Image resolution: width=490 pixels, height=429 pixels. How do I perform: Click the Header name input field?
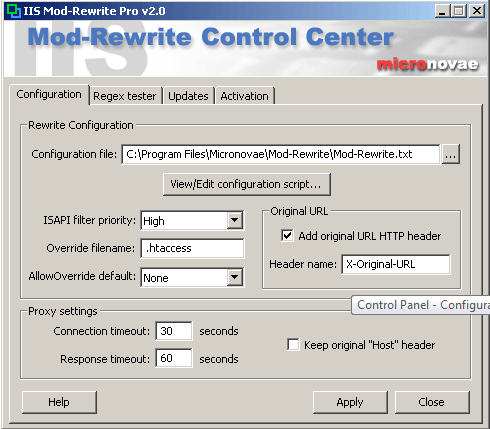(396, 264)
